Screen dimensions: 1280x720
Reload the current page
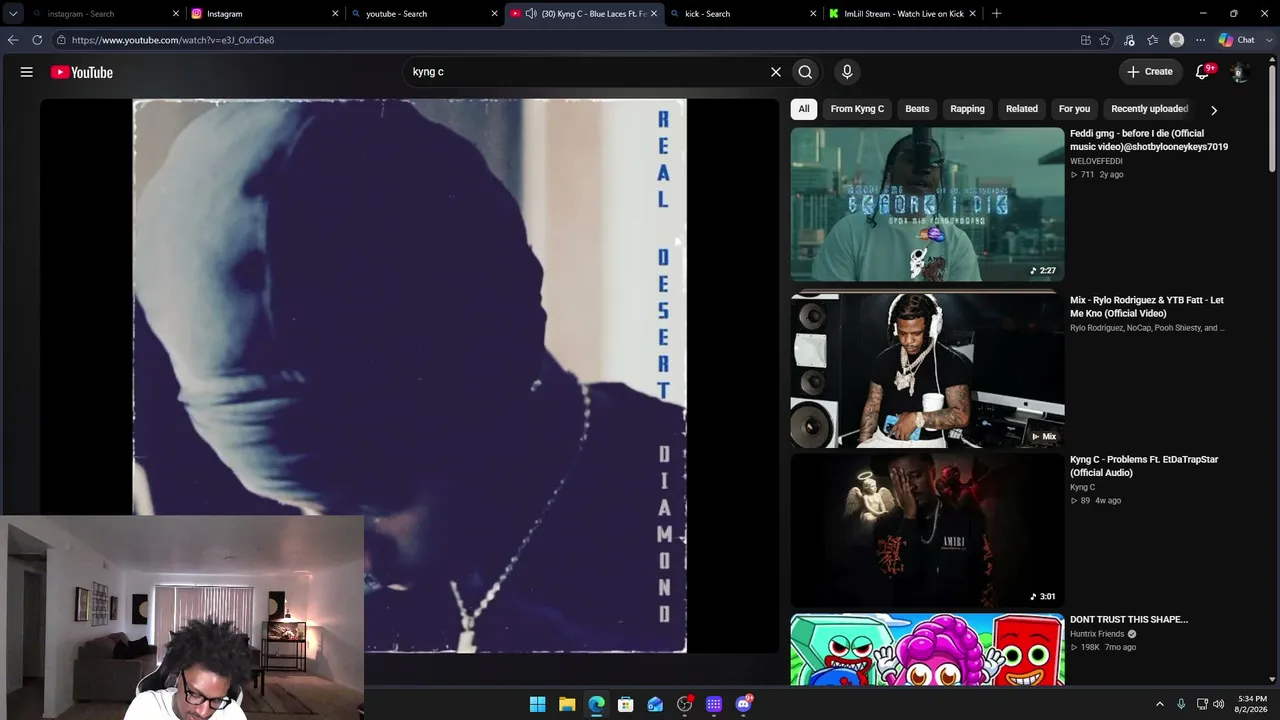pyautogui.click(x=37, y=40)
